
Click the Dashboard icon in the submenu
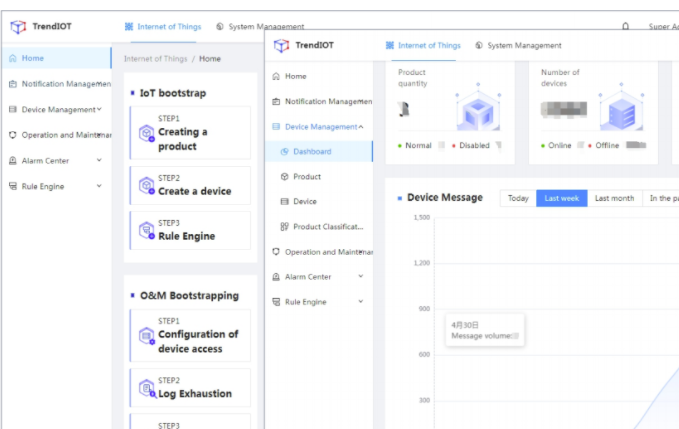(x=285, y=152)
